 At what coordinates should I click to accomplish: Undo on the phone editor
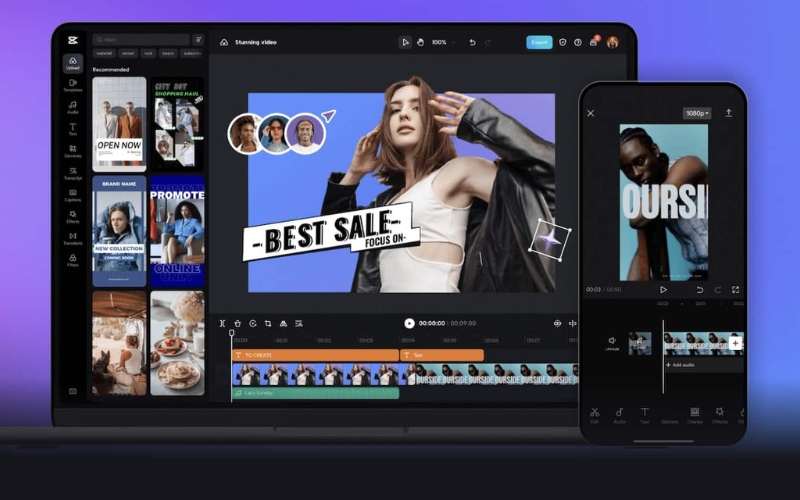coord(699,290)
